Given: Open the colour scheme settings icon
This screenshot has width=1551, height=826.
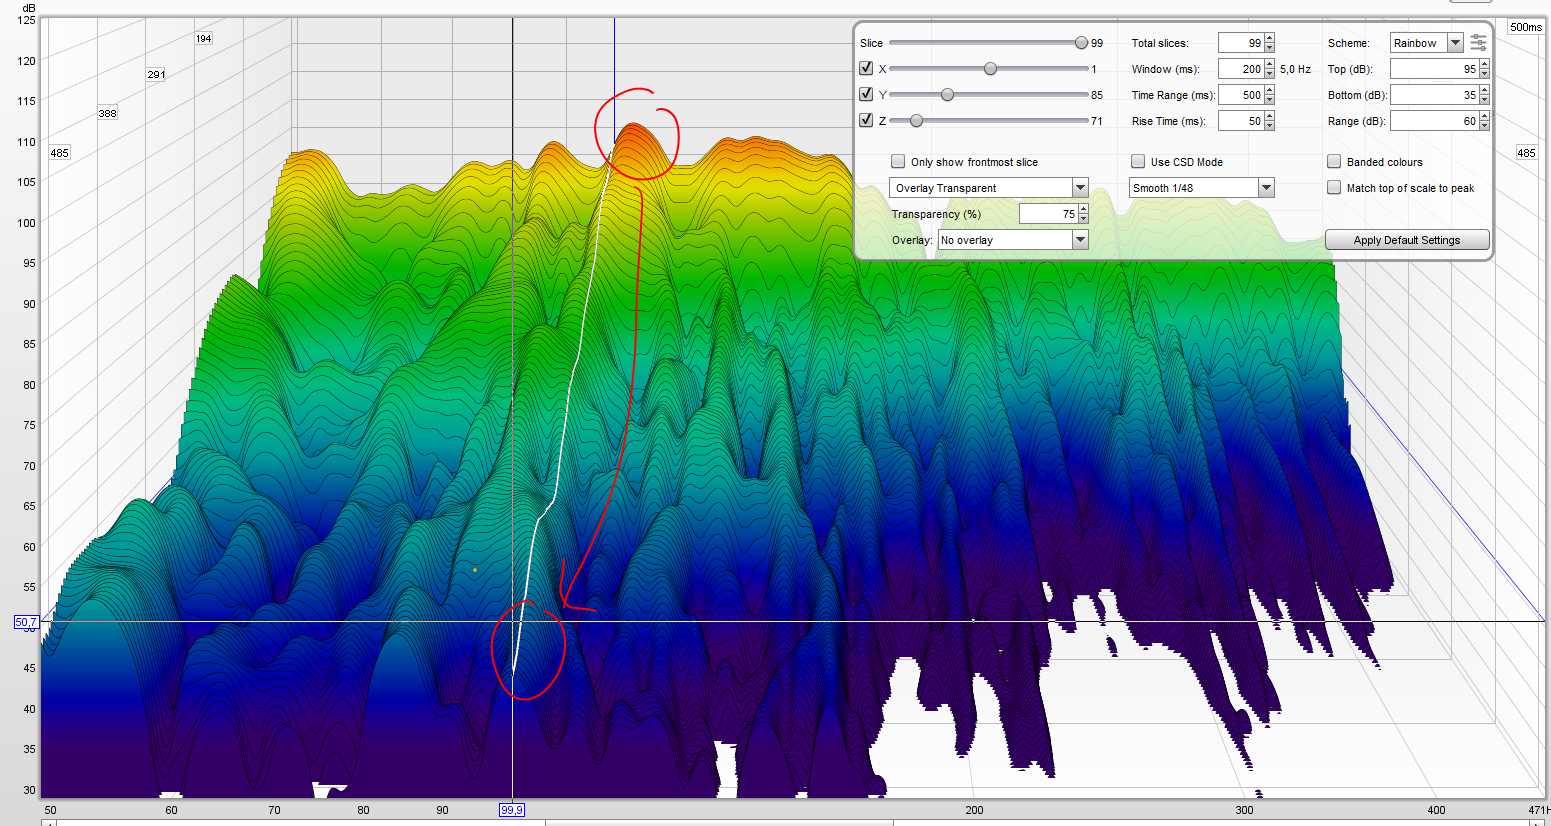Looking at the screenshot, I should tap(1478, 43).
